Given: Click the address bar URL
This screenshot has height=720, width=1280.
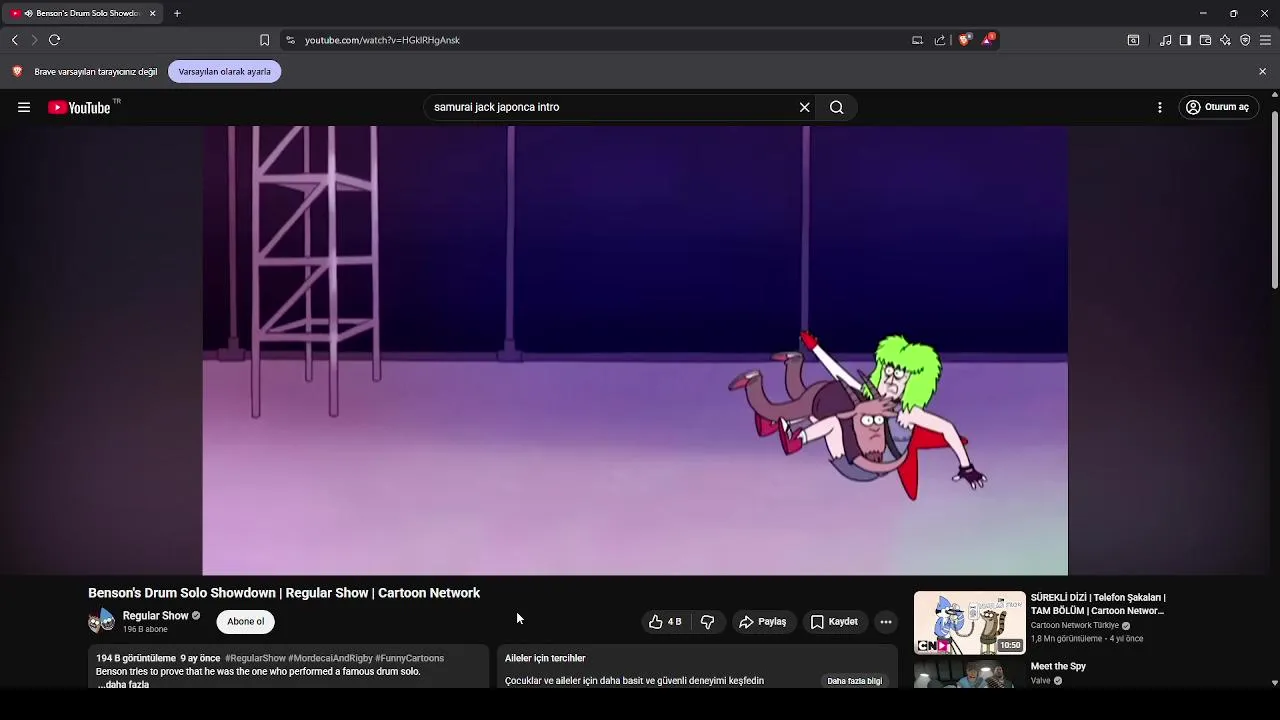Looking at the screenshot, I should (382, 40).
